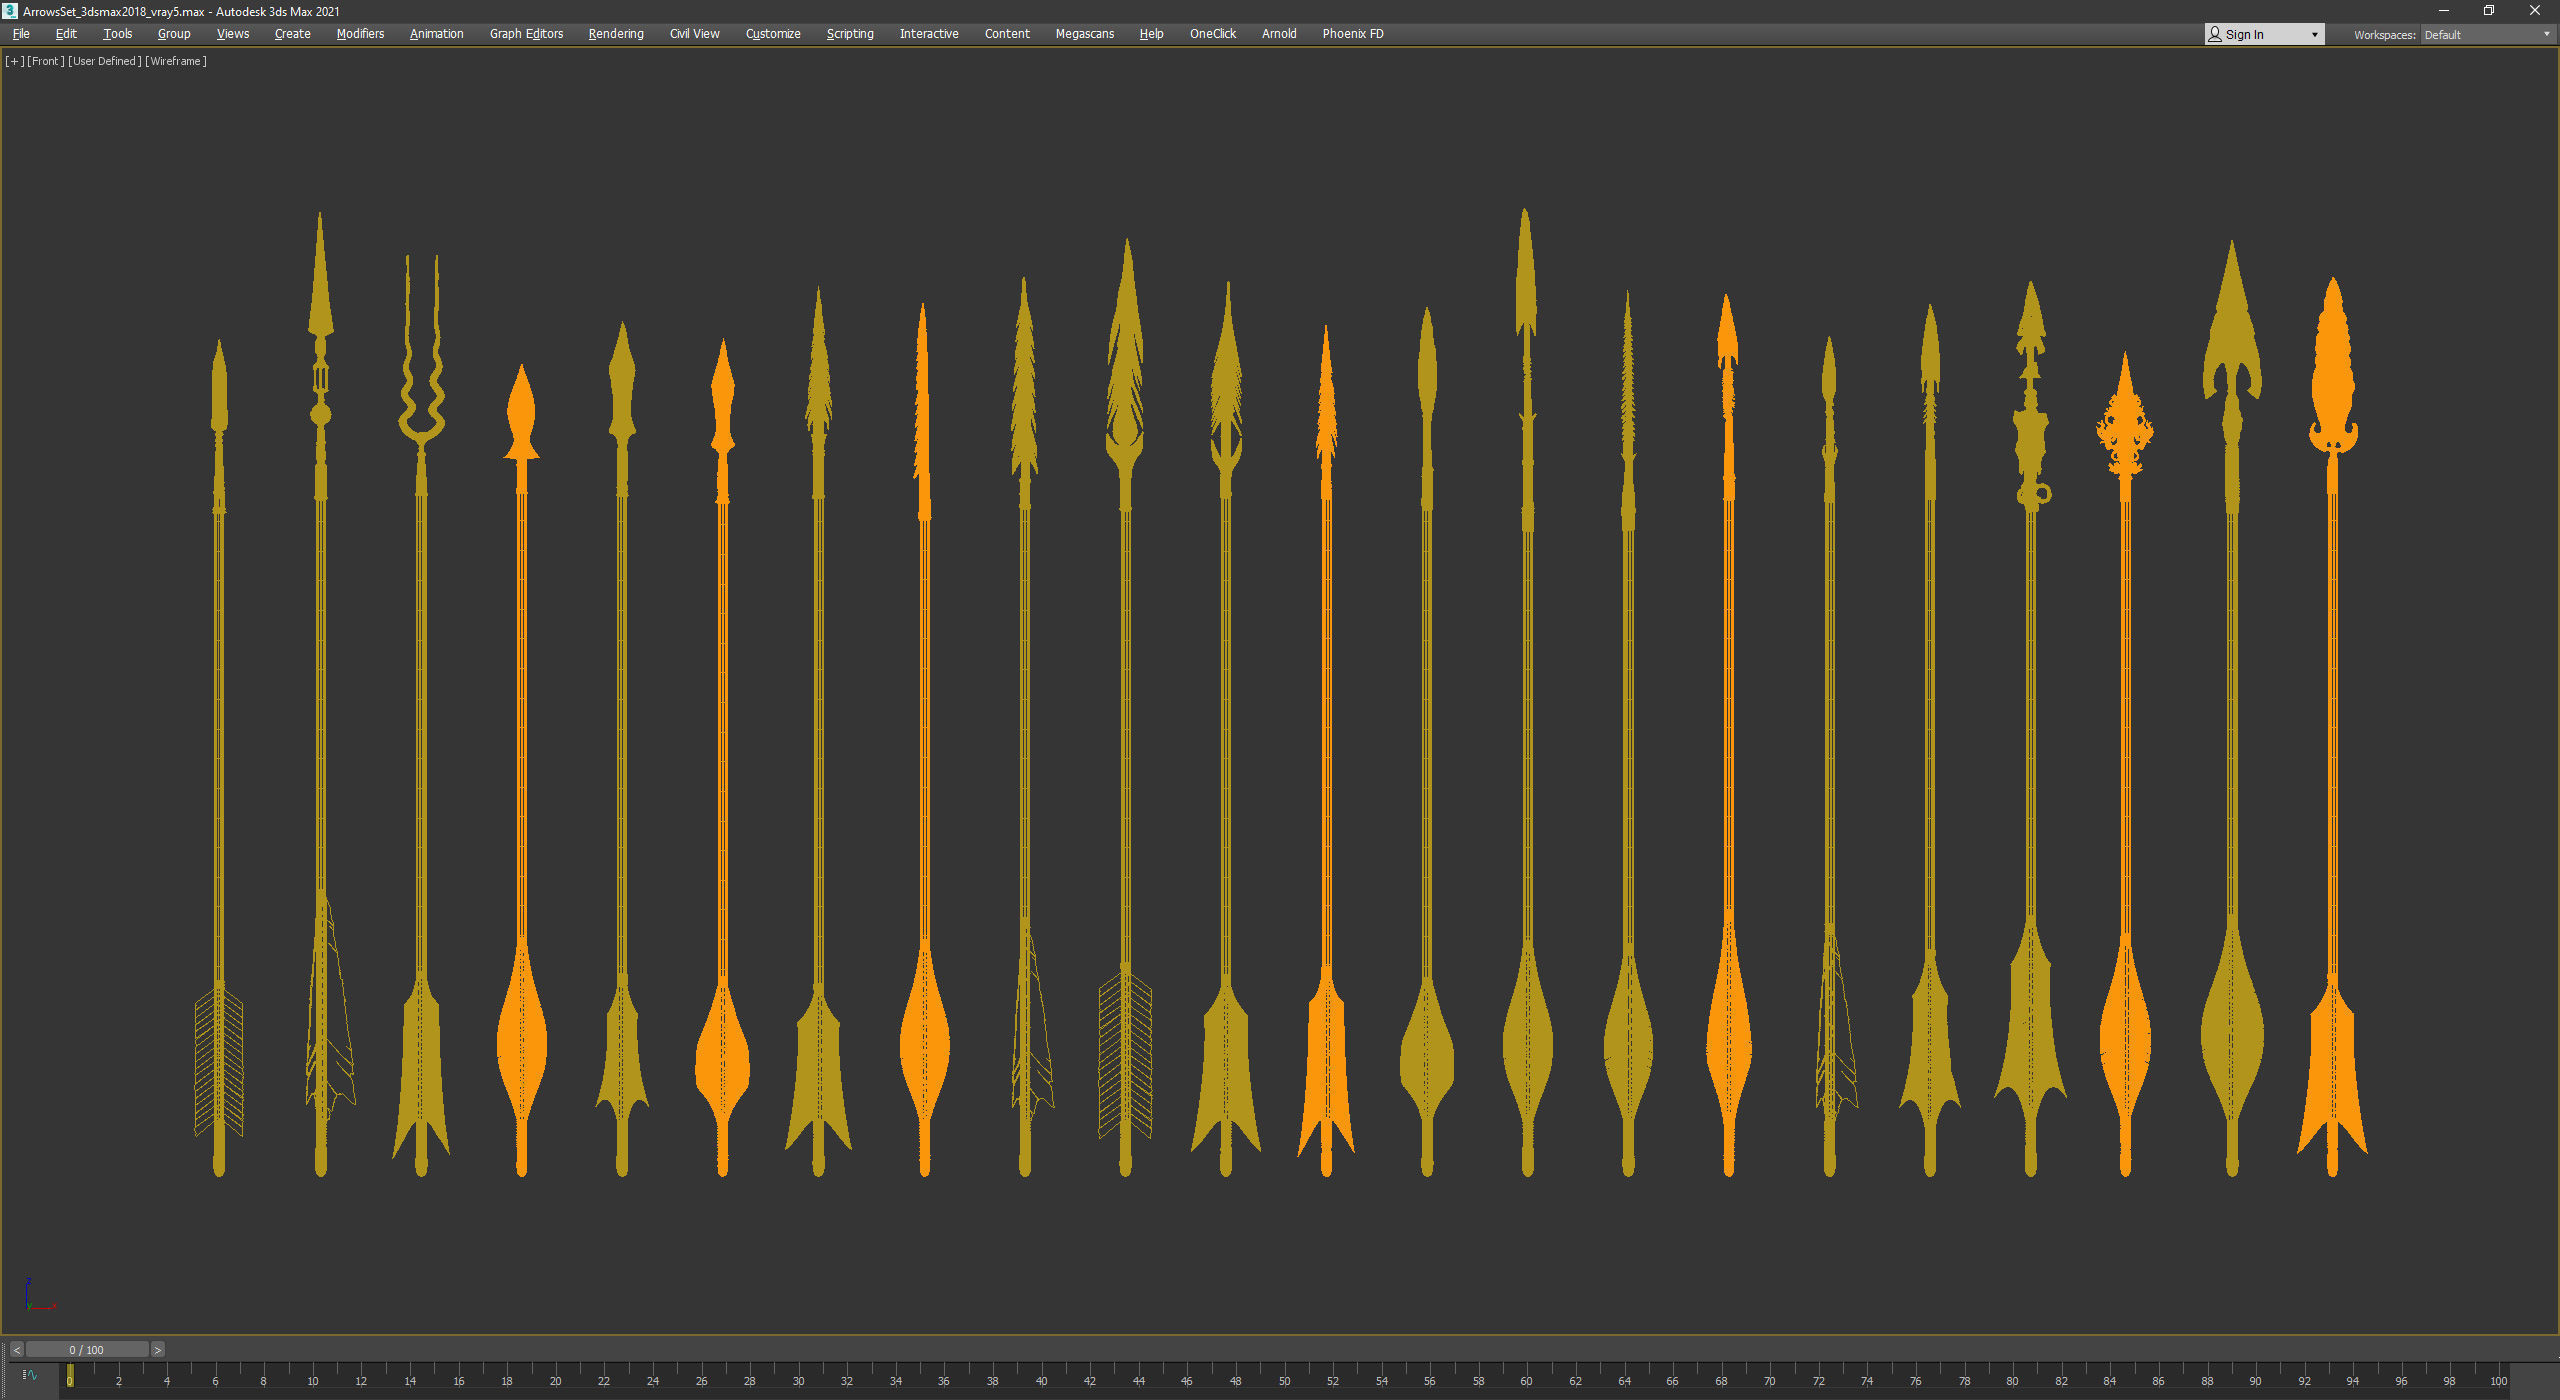
Task: Open the Megascans menu
Action: [1084, 34]
